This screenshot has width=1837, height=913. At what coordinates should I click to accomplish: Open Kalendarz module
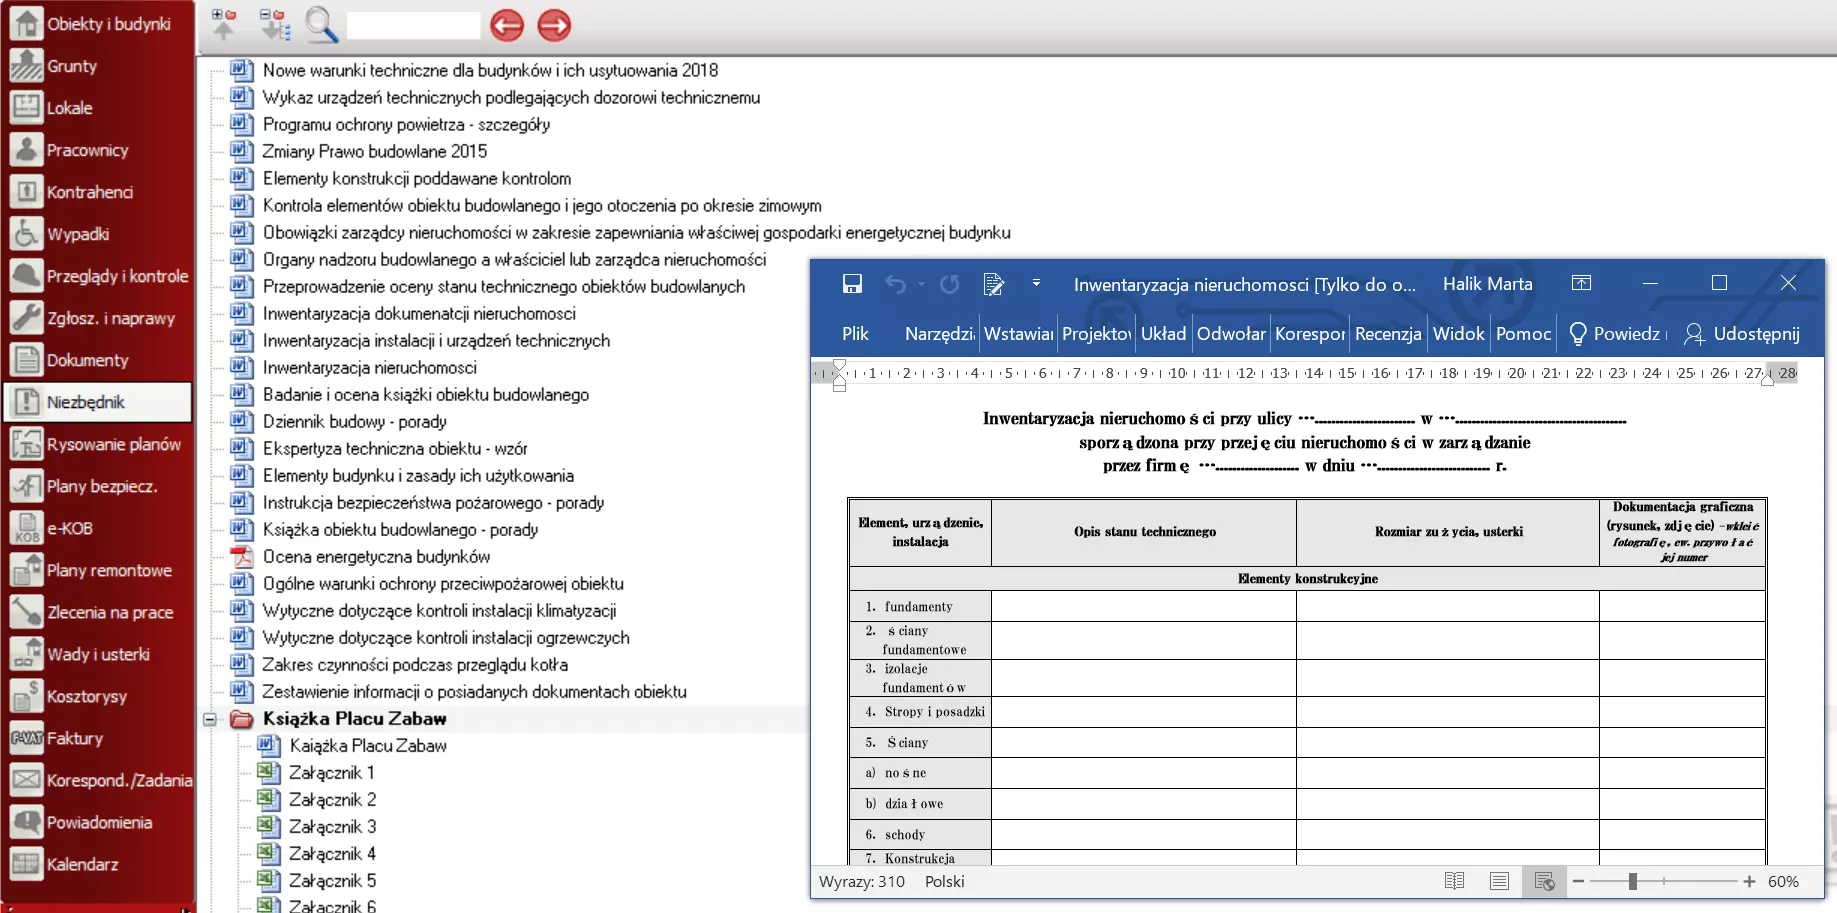(x=97, y=864)
